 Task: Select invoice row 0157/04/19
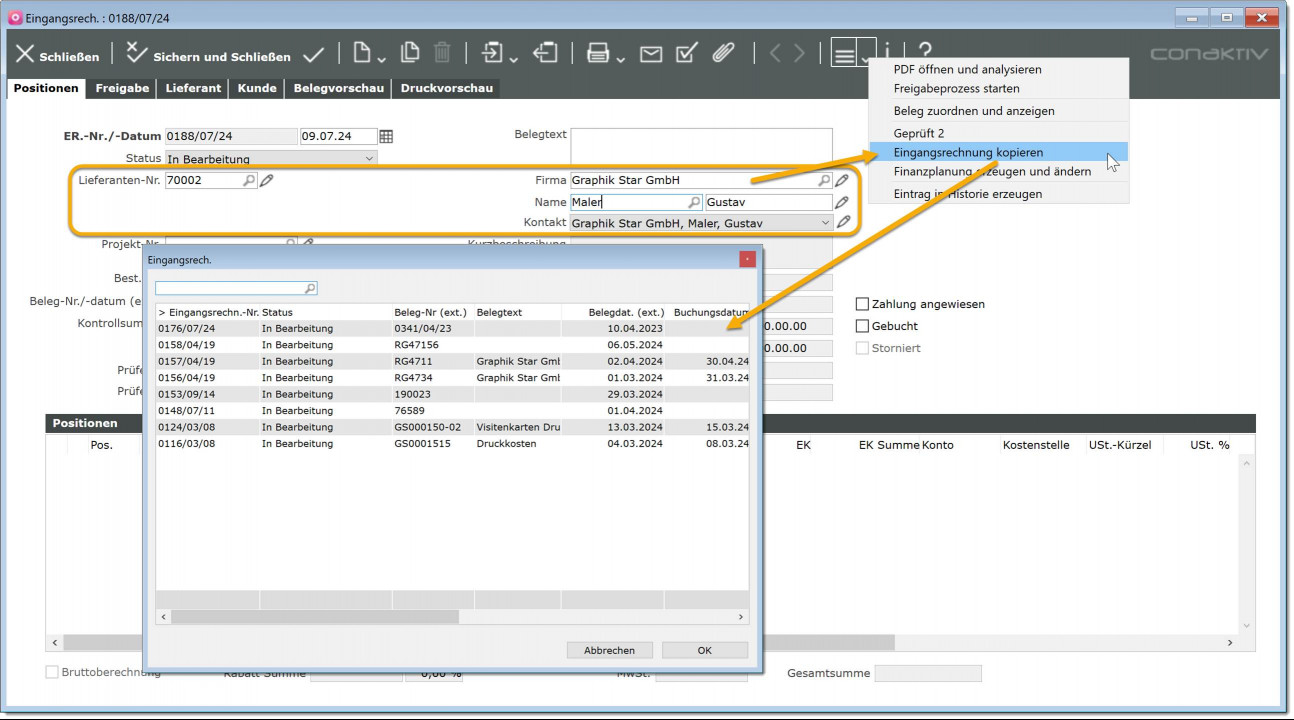pos(187,361)
